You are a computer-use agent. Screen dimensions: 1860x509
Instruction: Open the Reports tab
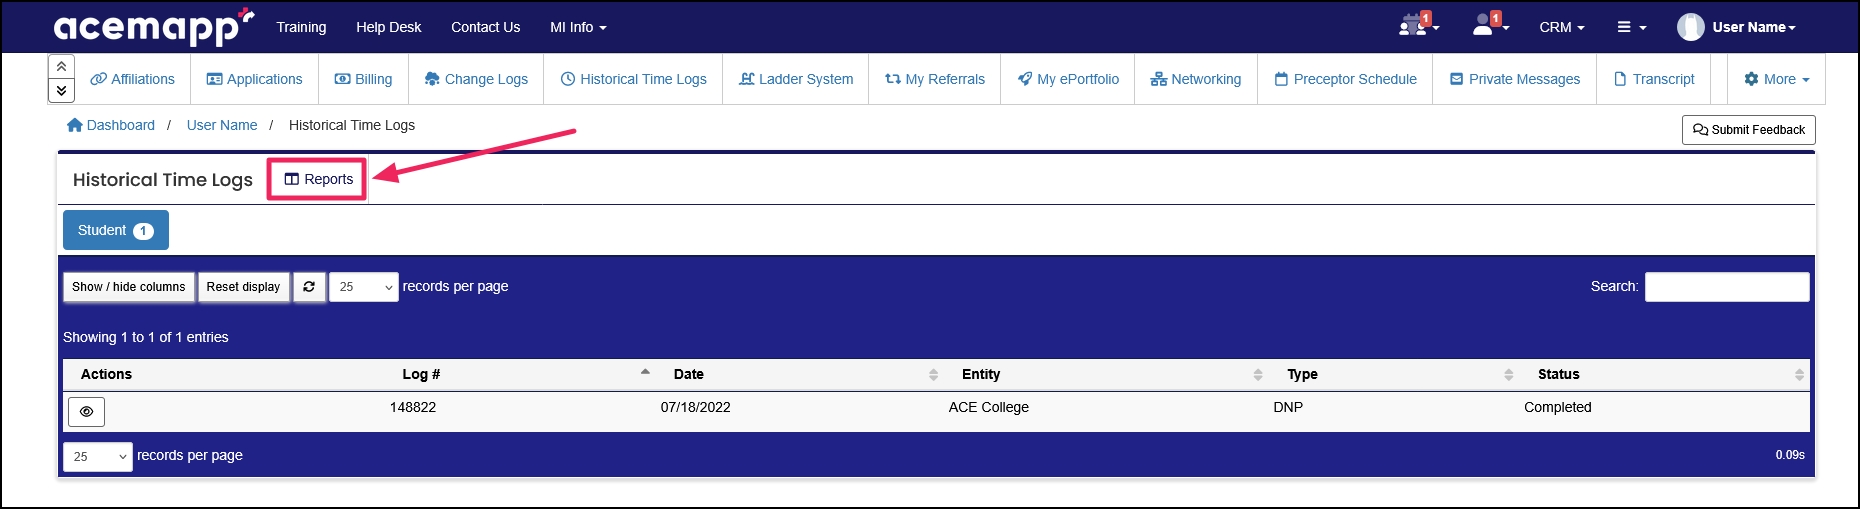pos(318,179)
